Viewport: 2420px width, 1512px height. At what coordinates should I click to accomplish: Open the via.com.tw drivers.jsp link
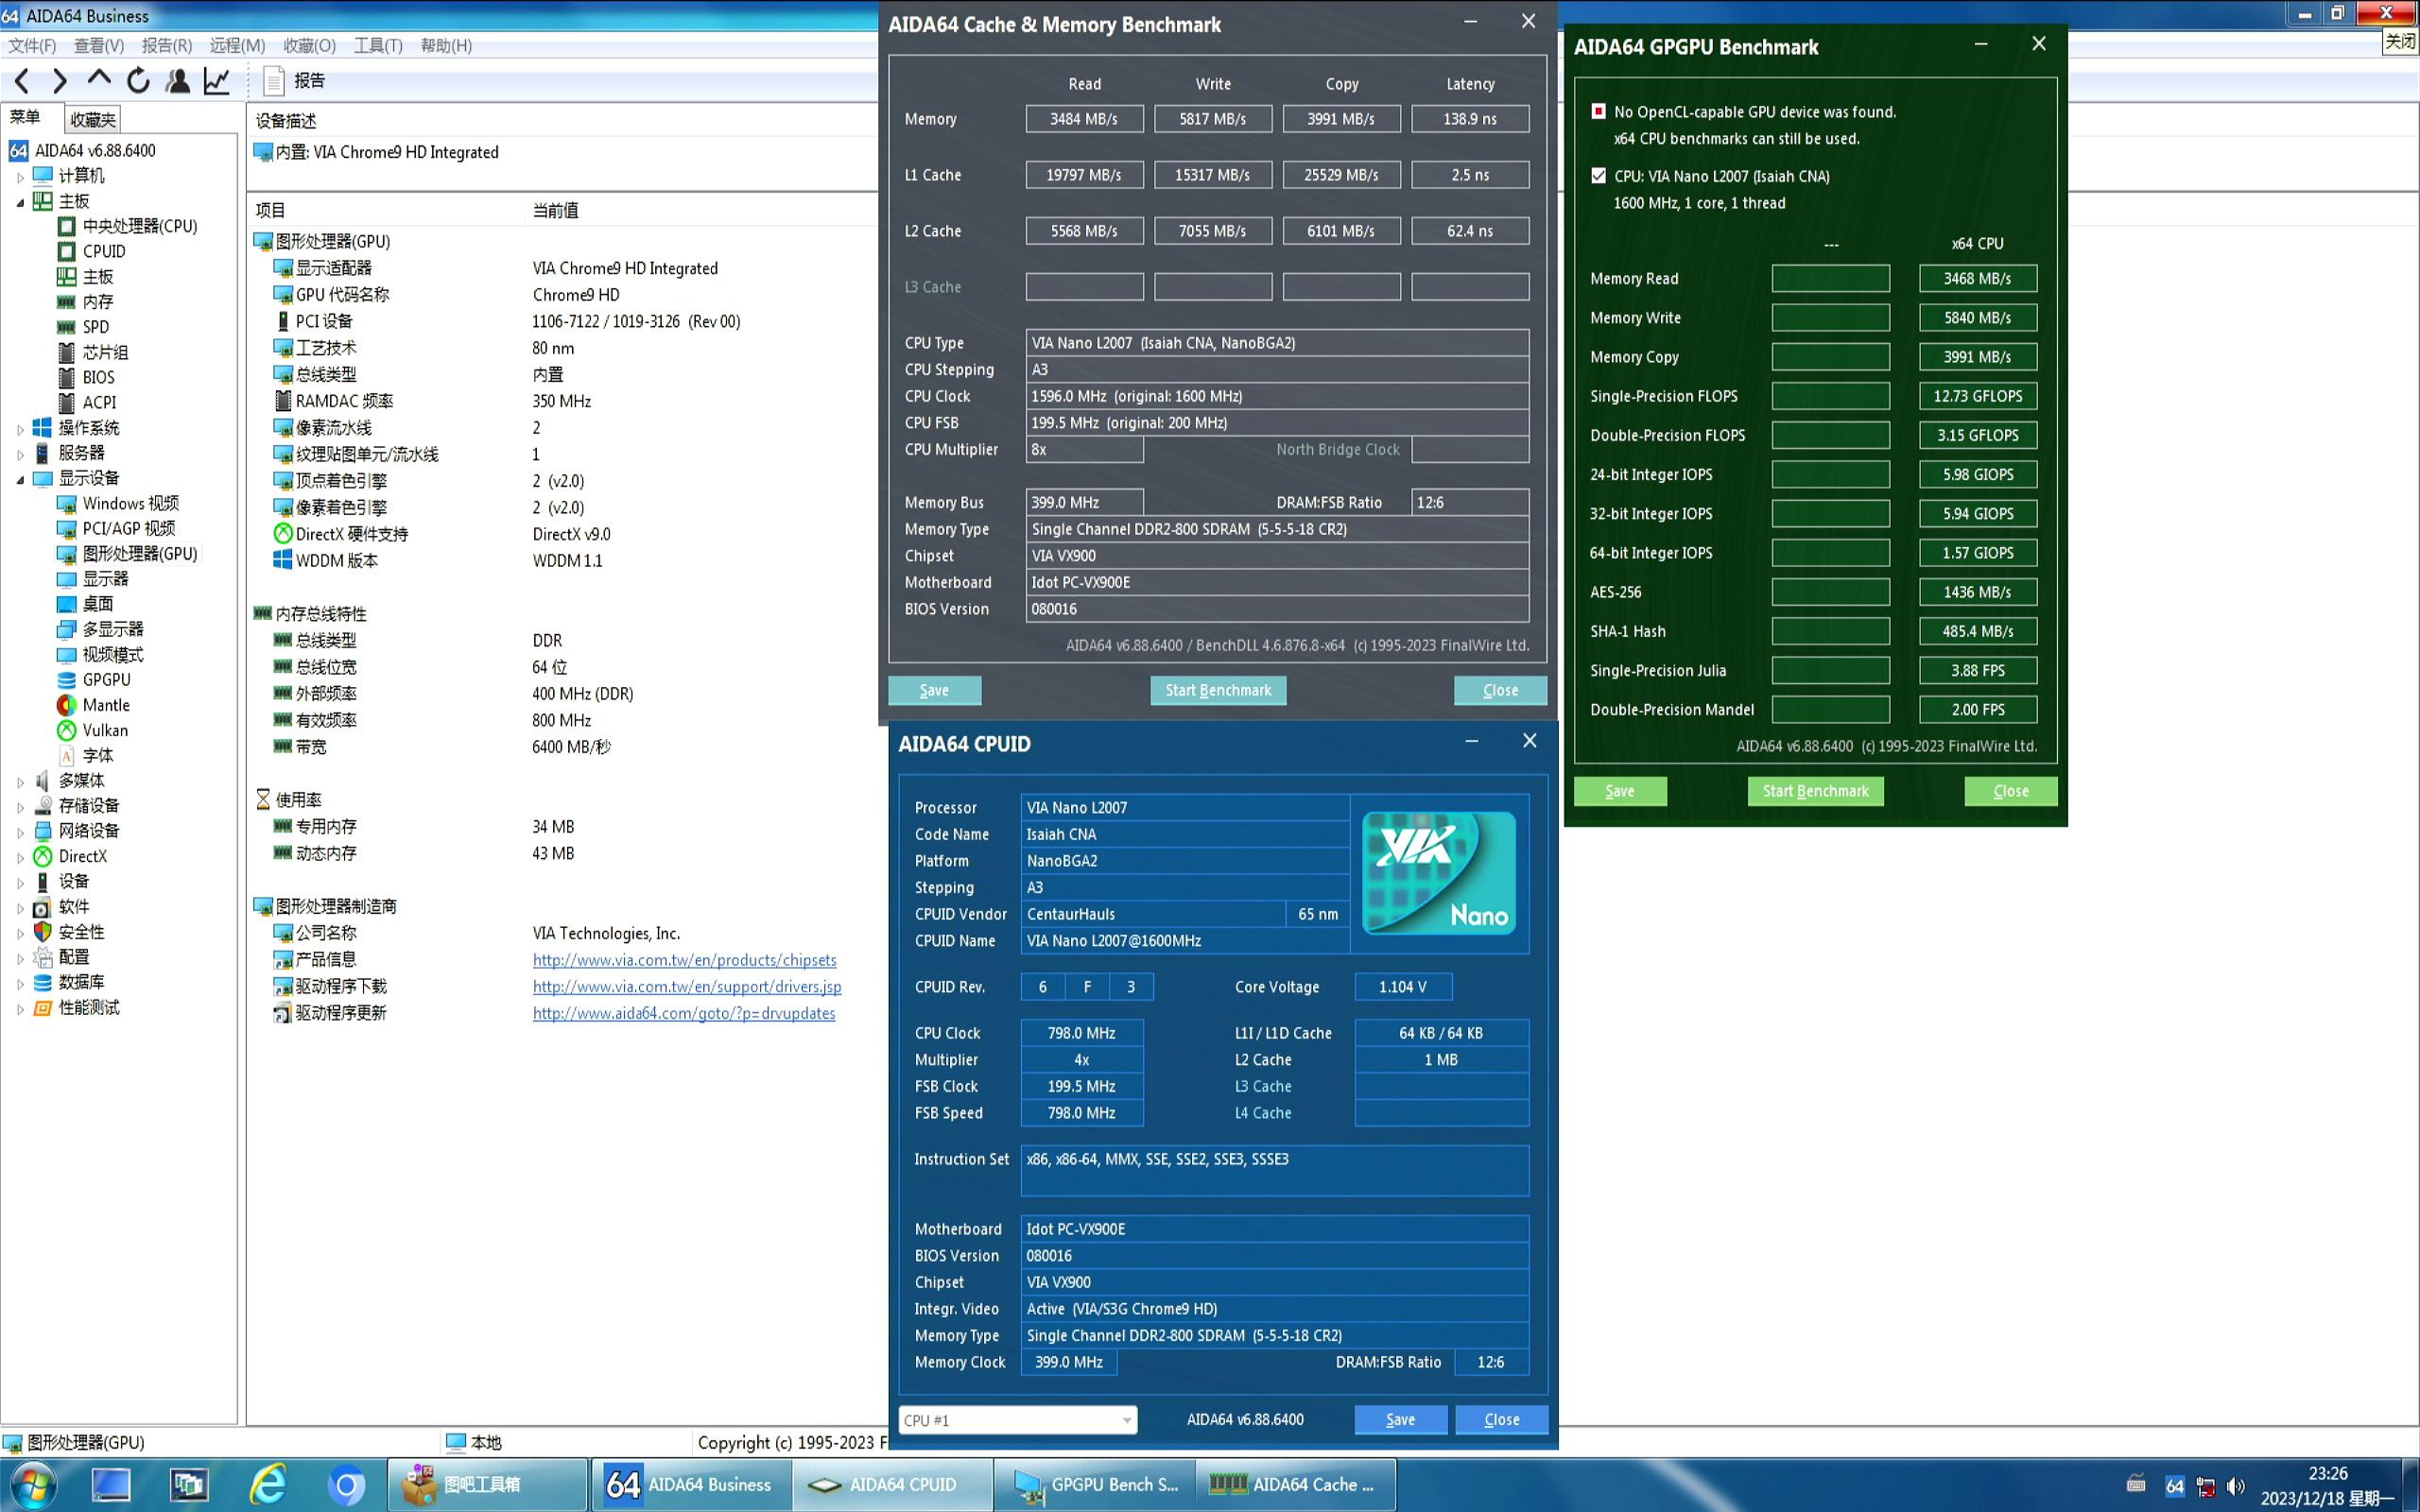(x=686, y=987)
